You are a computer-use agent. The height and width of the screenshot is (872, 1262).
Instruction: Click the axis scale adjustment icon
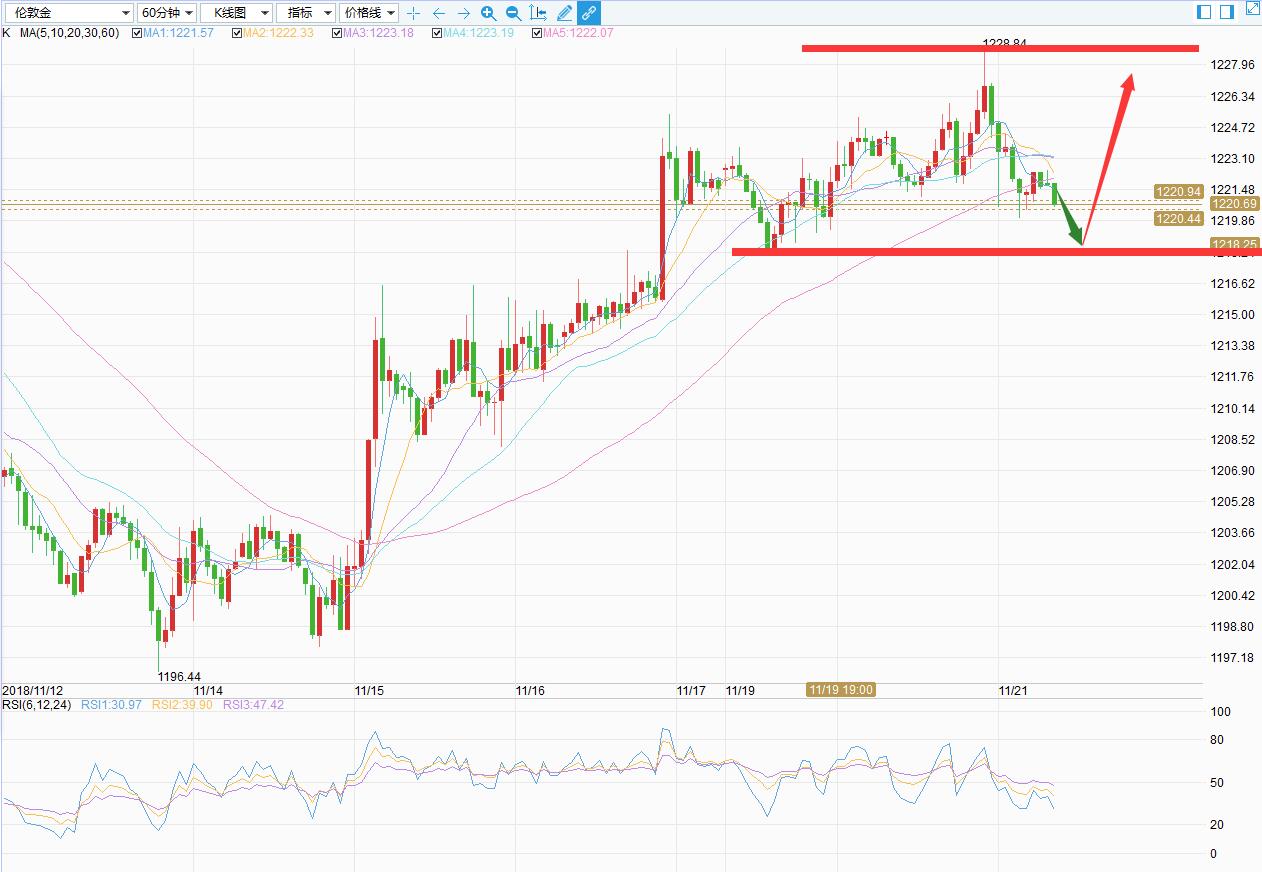[x=538, y=13]
